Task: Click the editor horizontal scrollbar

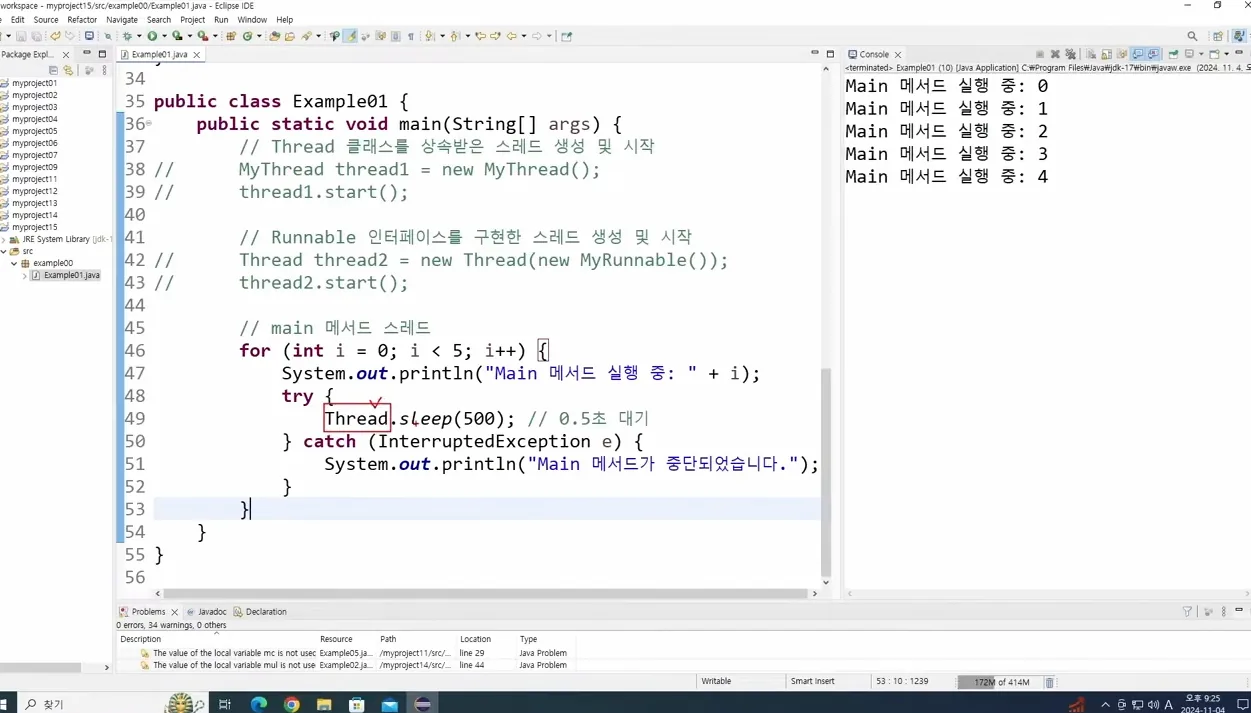Action: 485,593
